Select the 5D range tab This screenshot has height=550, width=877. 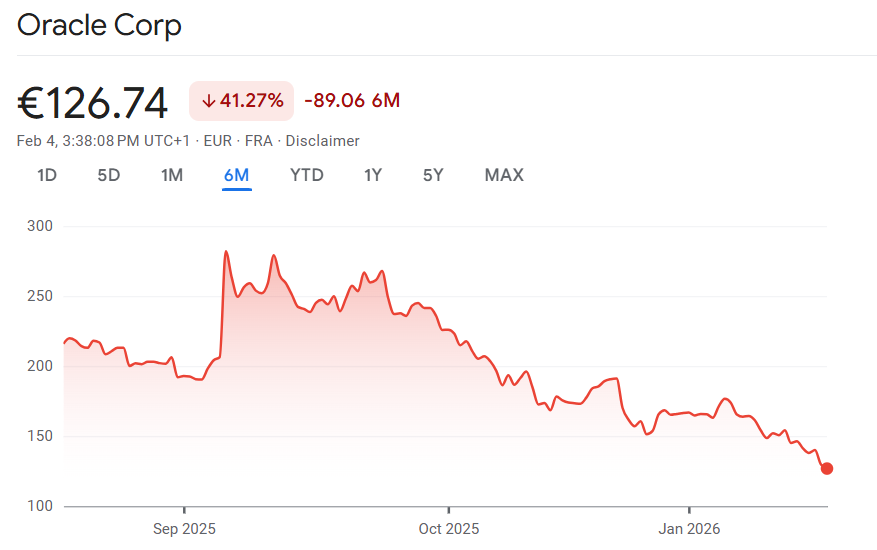pos(109,176)
